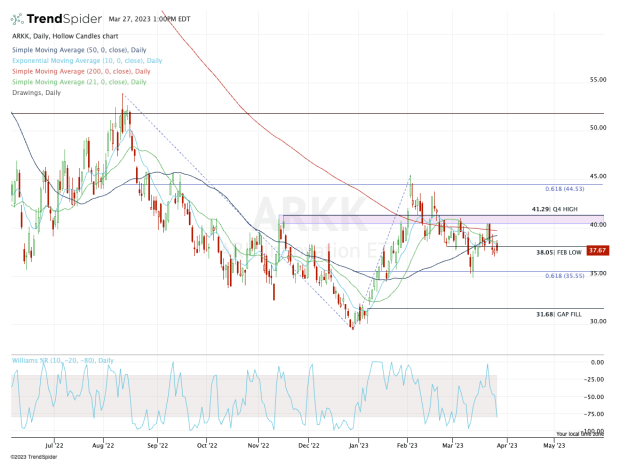Screen dimensions: 620x462
Task: Select the ARKK, Daily, Hollow Candles chart title
Action: point(62,38)
